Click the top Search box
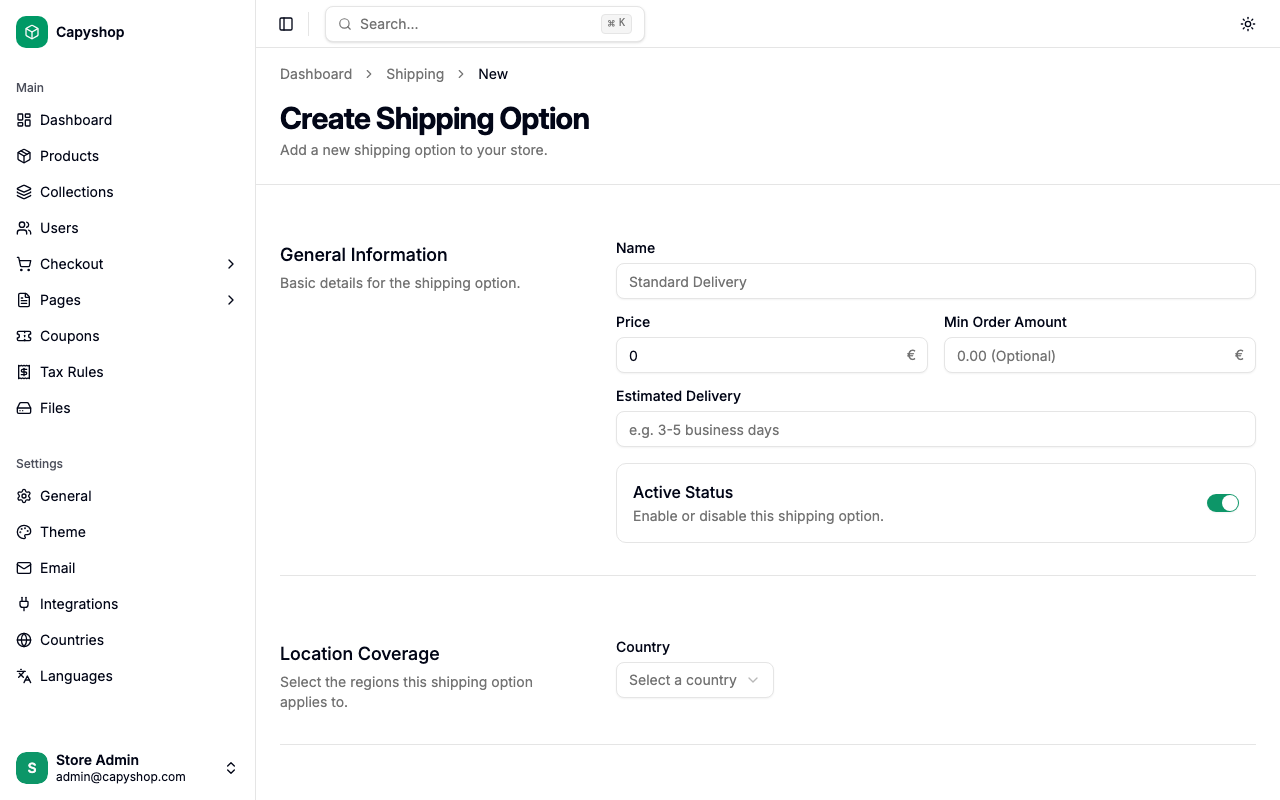This screenshot has height=800, width=1280. (485, 24)
